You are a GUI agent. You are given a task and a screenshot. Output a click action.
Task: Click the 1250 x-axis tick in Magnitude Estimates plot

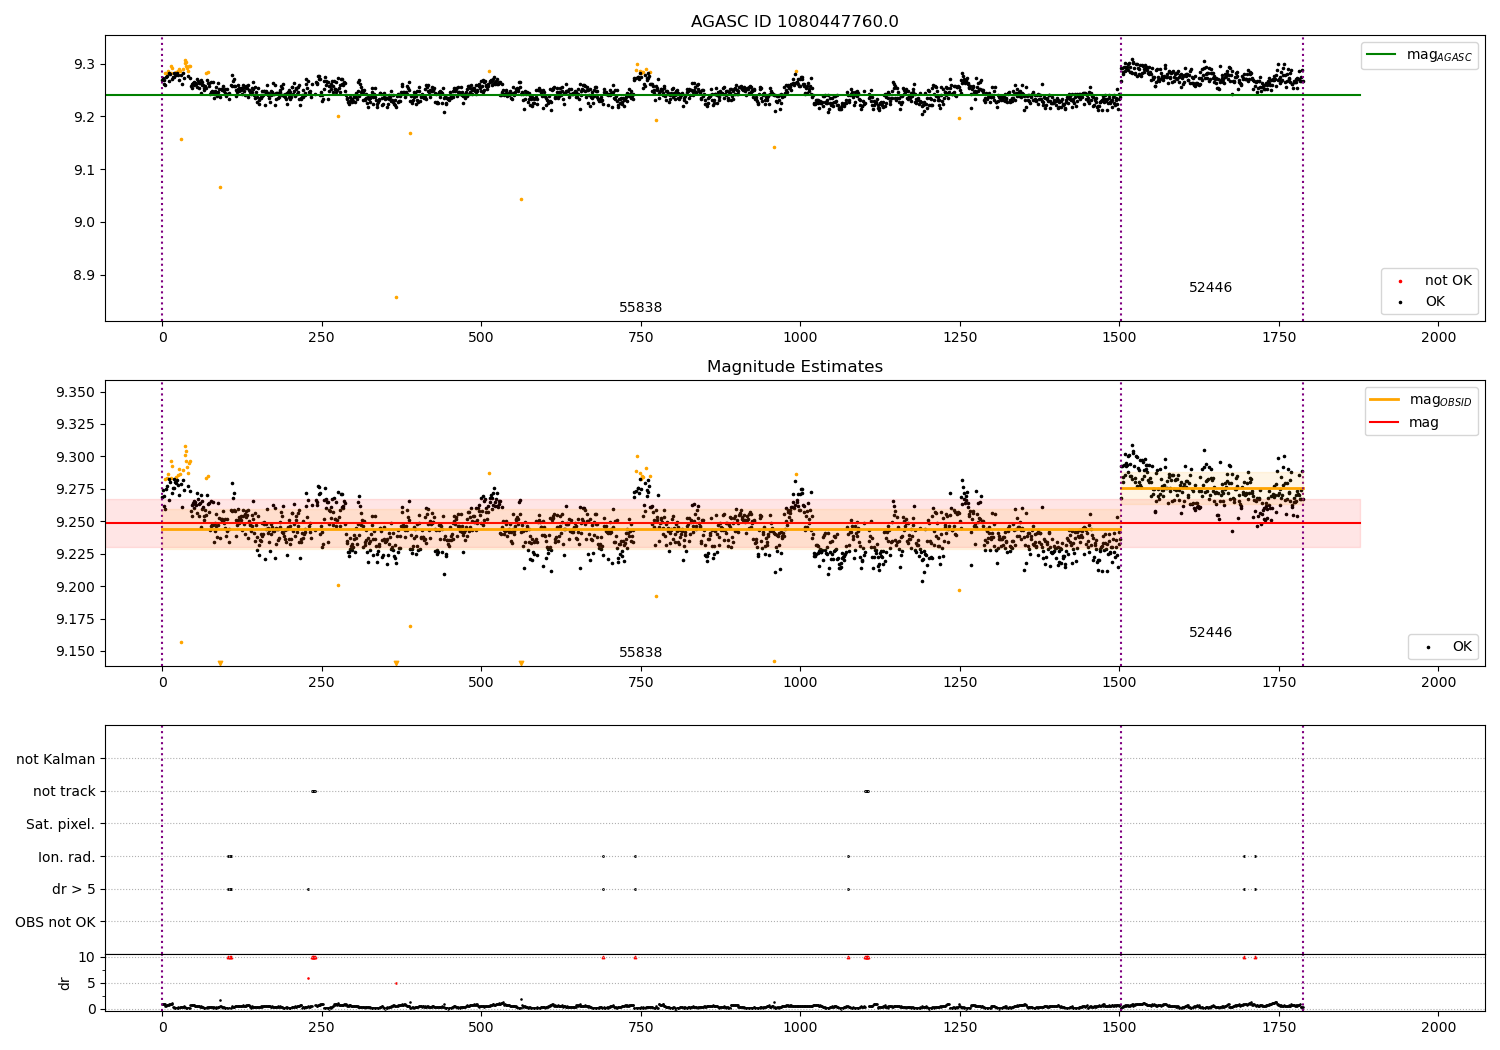[960, 682]
